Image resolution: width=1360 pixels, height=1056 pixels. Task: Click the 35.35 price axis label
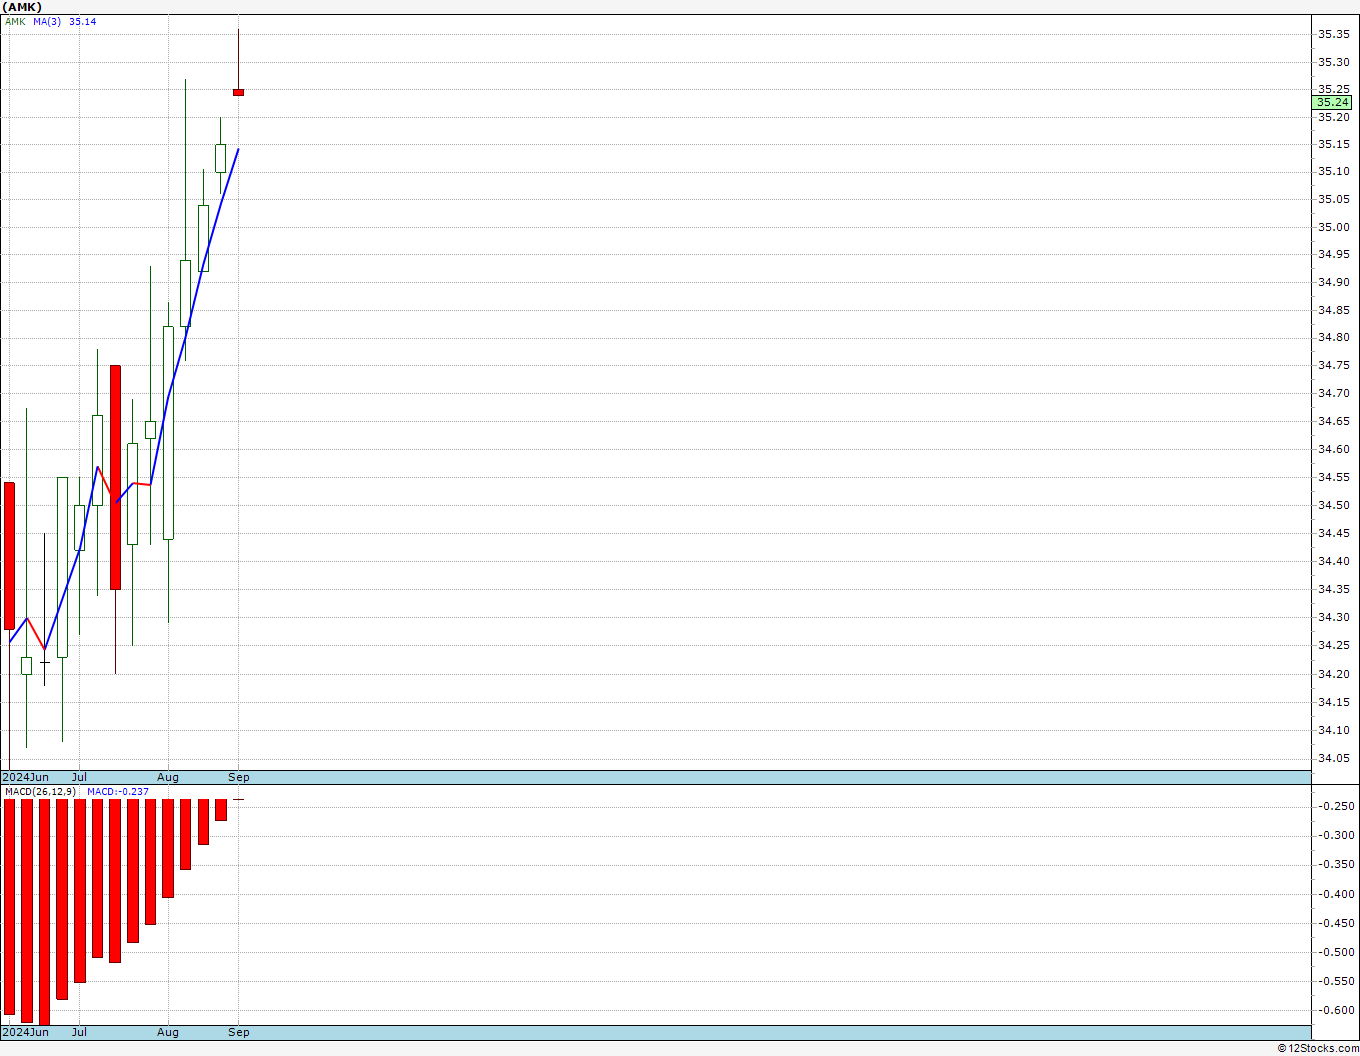(1333, 34)
